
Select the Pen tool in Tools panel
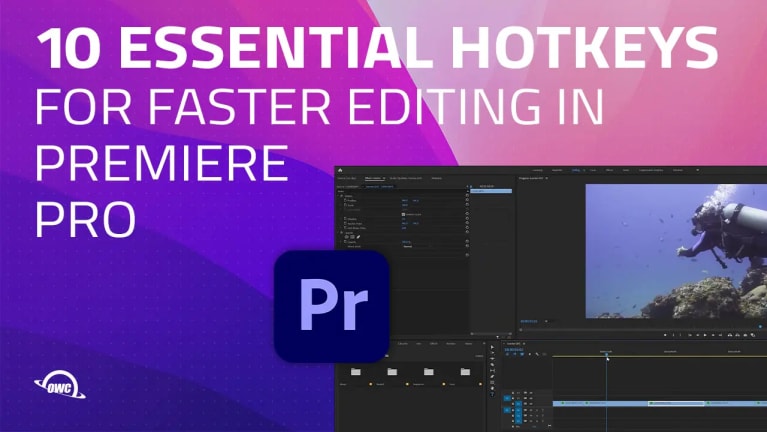492,376
